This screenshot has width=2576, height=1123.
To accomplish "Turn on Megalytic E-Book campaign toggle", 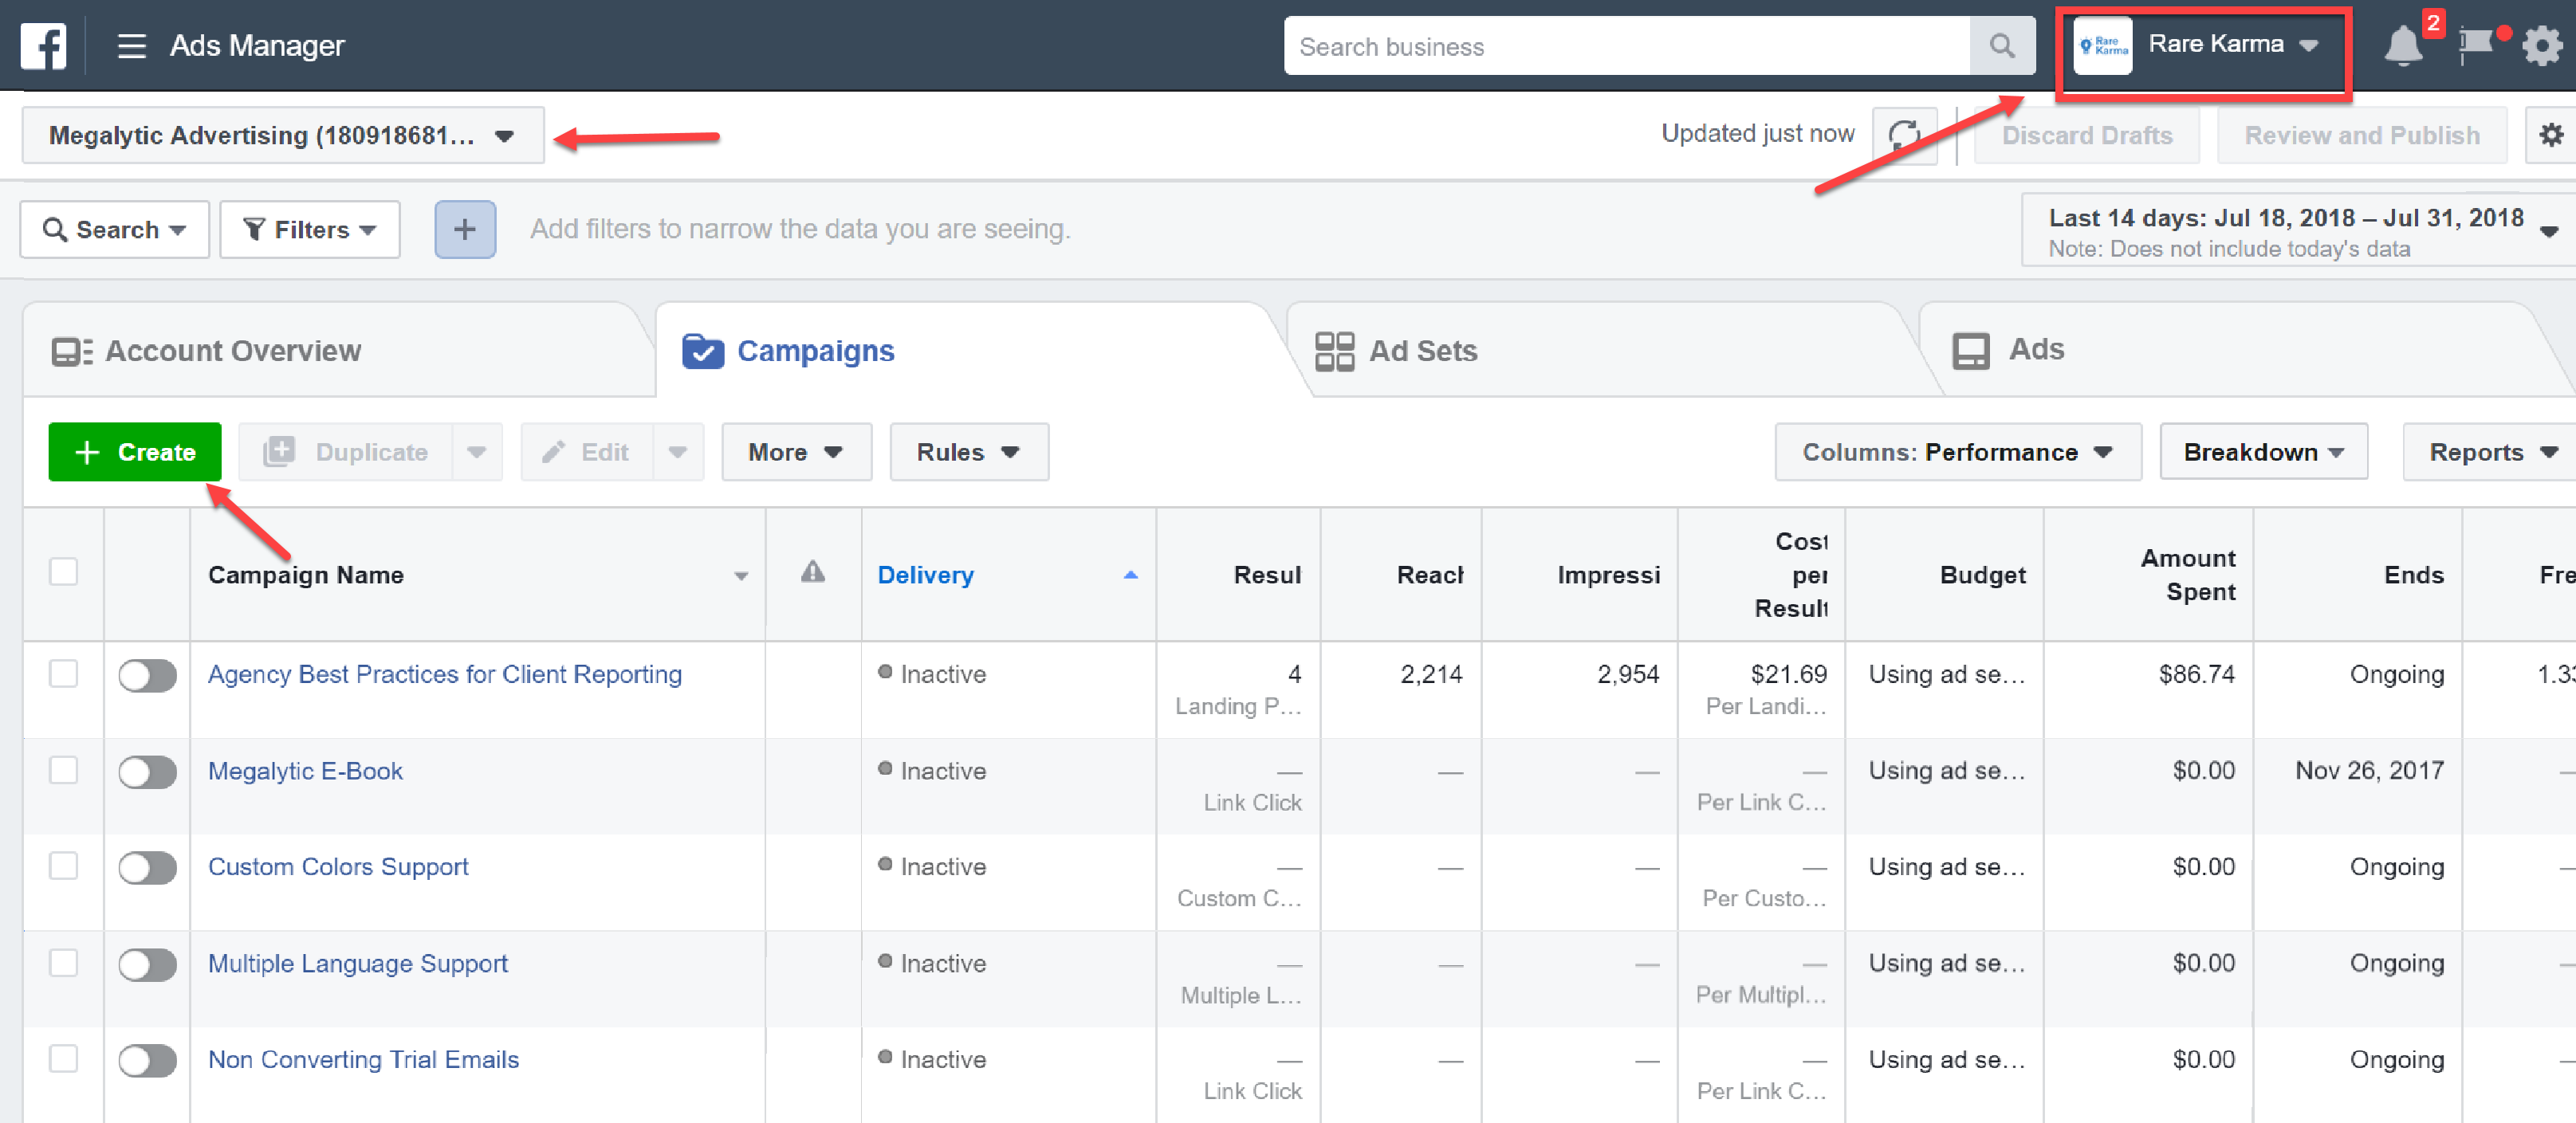I will click(x=147, y=772).
